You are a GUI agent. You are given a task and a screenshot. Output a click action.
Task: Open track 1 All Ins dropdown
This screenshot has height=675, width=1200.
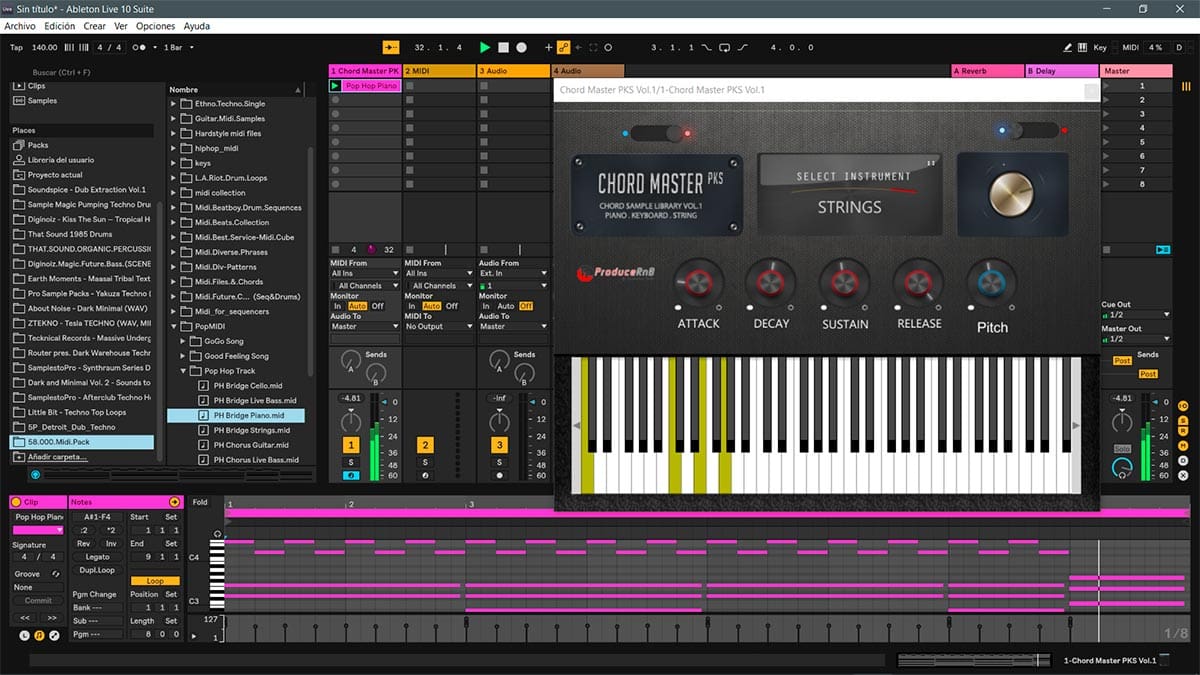[x=365, y=273]
